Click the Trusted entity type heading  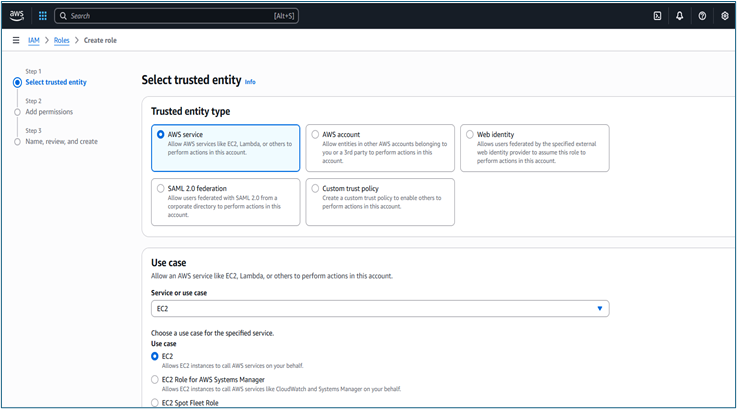point(190,111)
